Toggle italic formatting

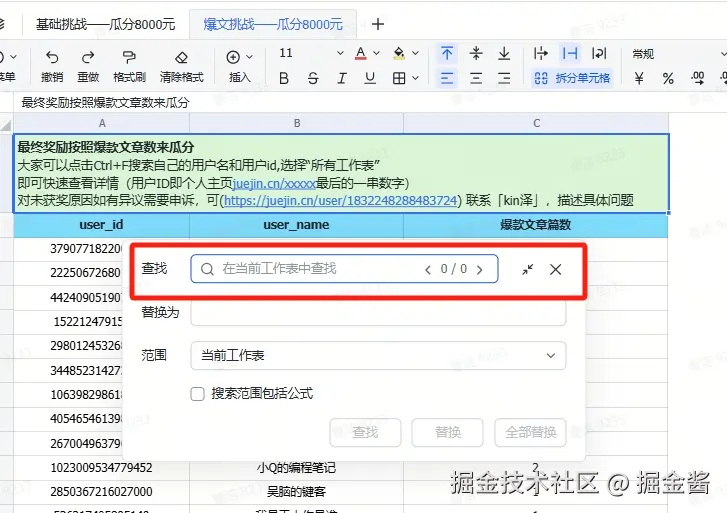click(342, 78)
